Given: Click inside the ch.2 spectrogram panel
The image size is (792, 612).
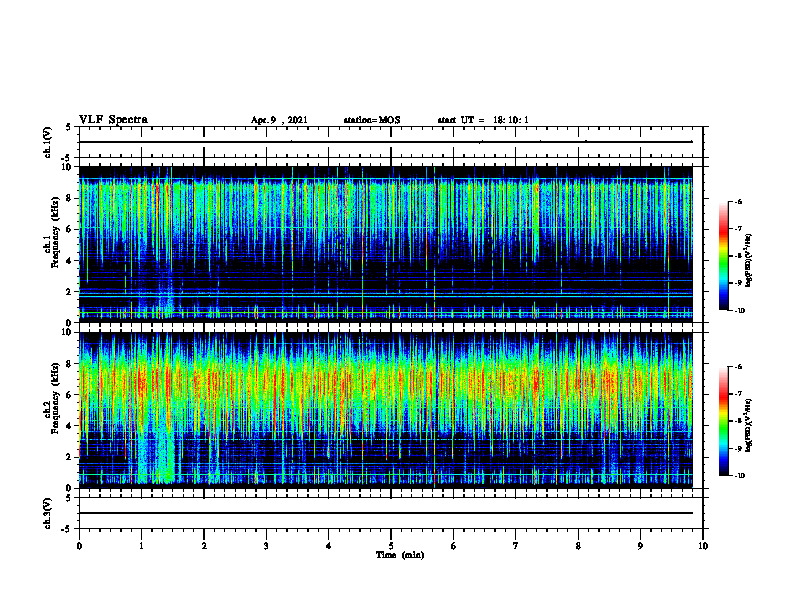Looking at the screenshot, I should coord(386,410).
